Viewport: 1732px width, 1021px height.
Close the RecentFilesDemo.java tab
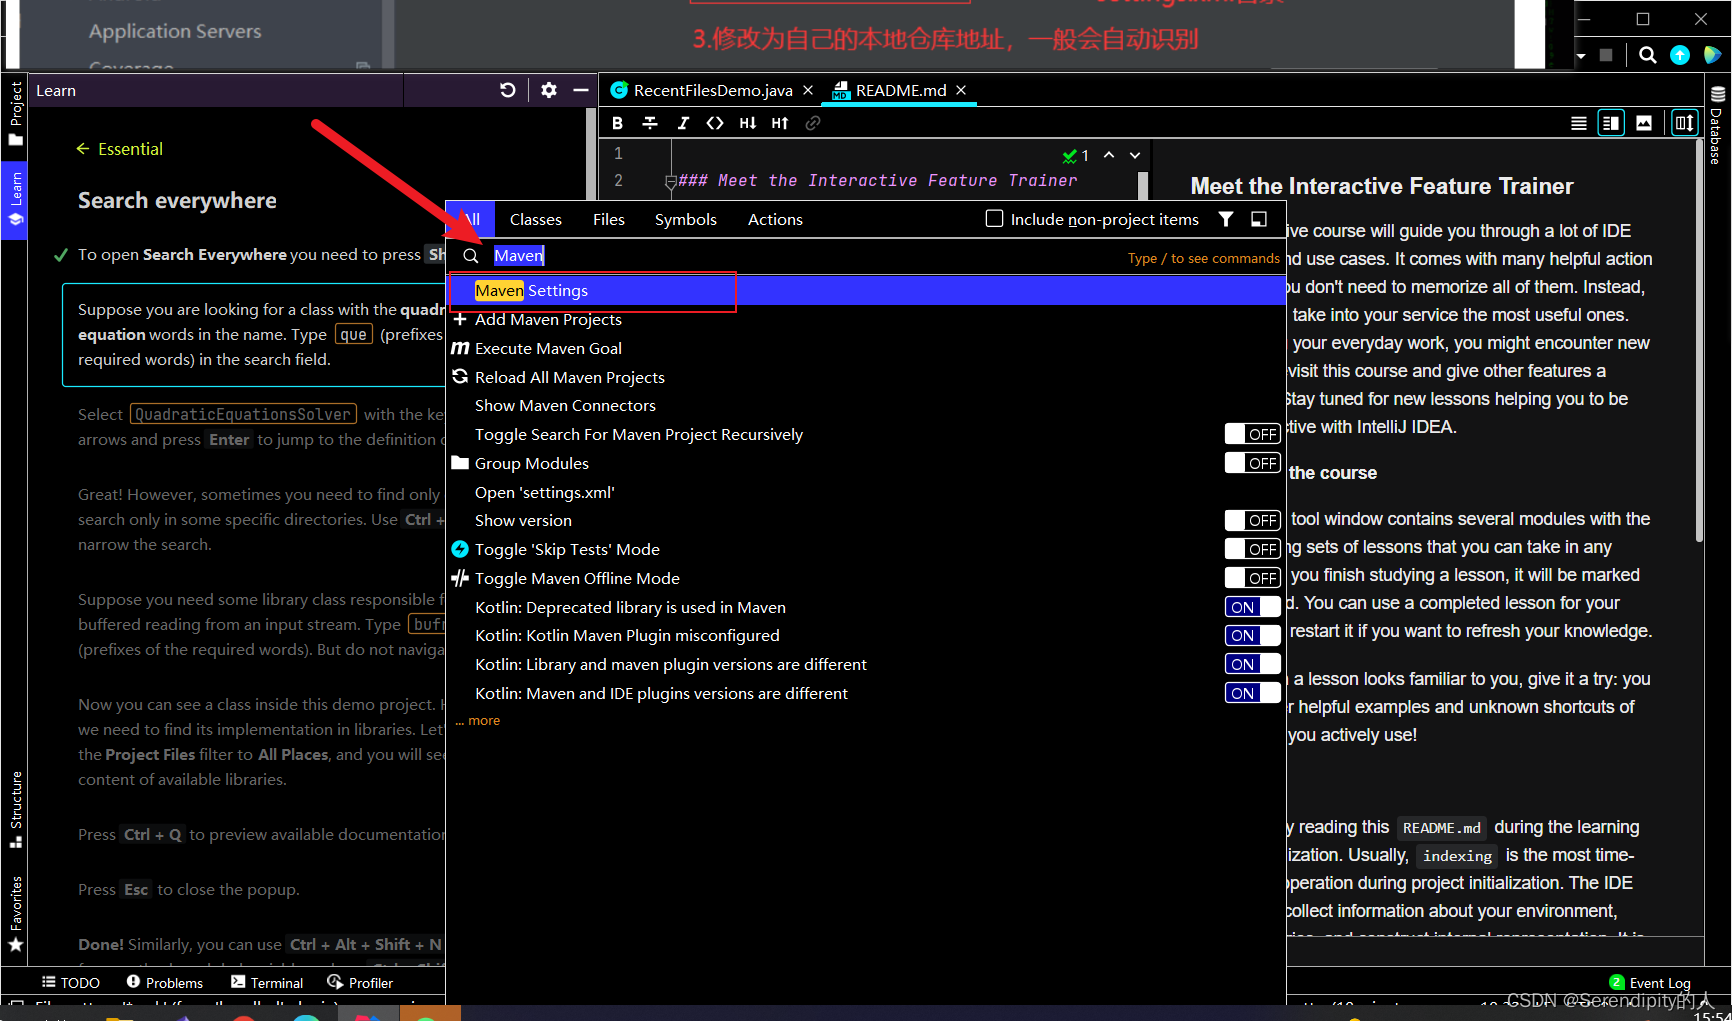(808, 90)
